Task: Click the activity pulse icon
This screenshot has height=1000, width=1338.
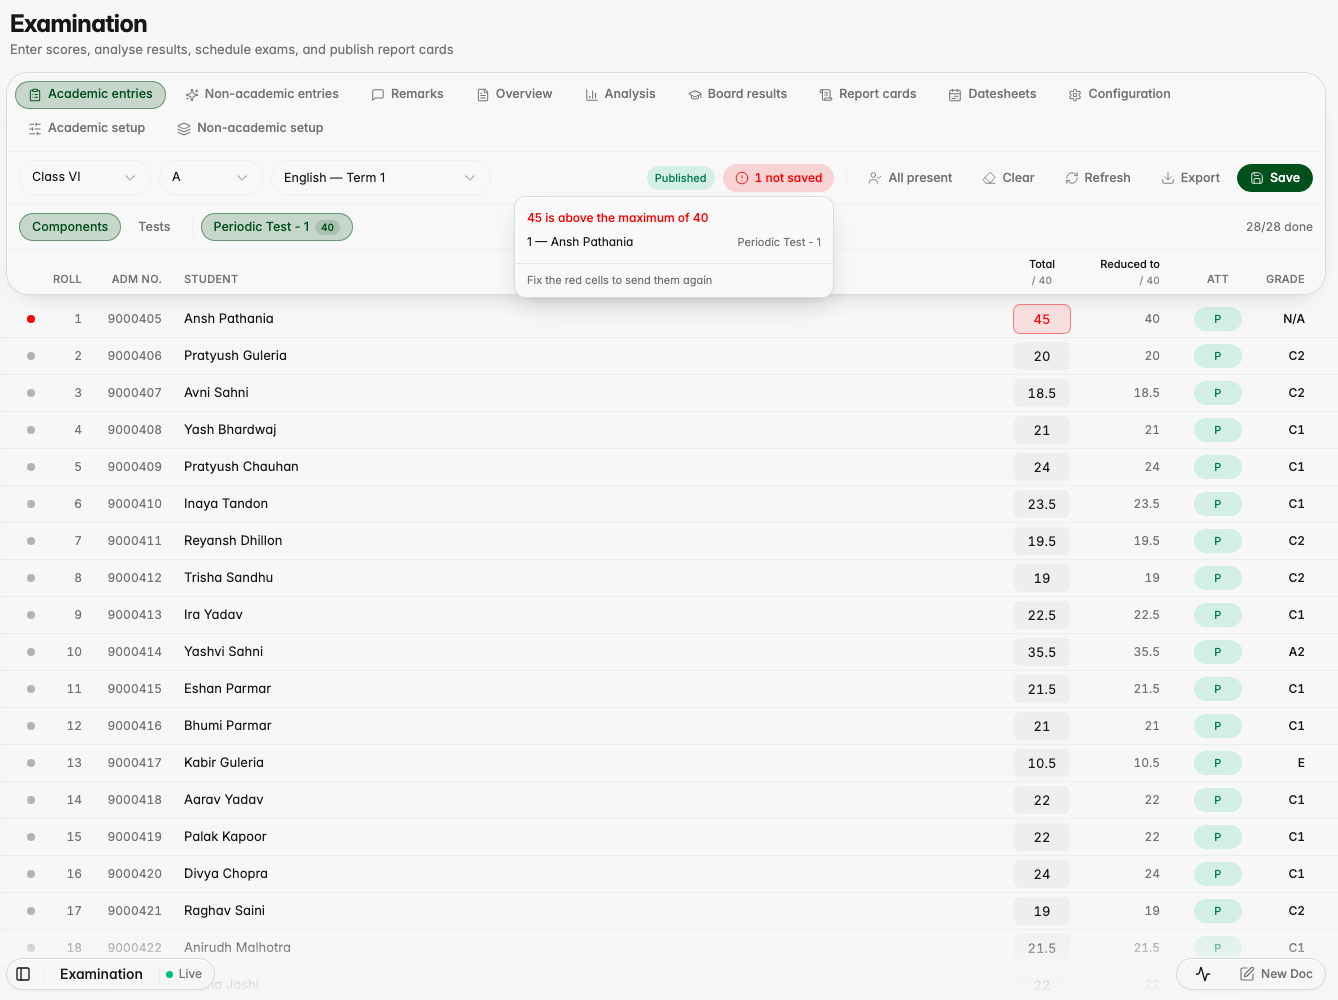Action: [1203, 974]
